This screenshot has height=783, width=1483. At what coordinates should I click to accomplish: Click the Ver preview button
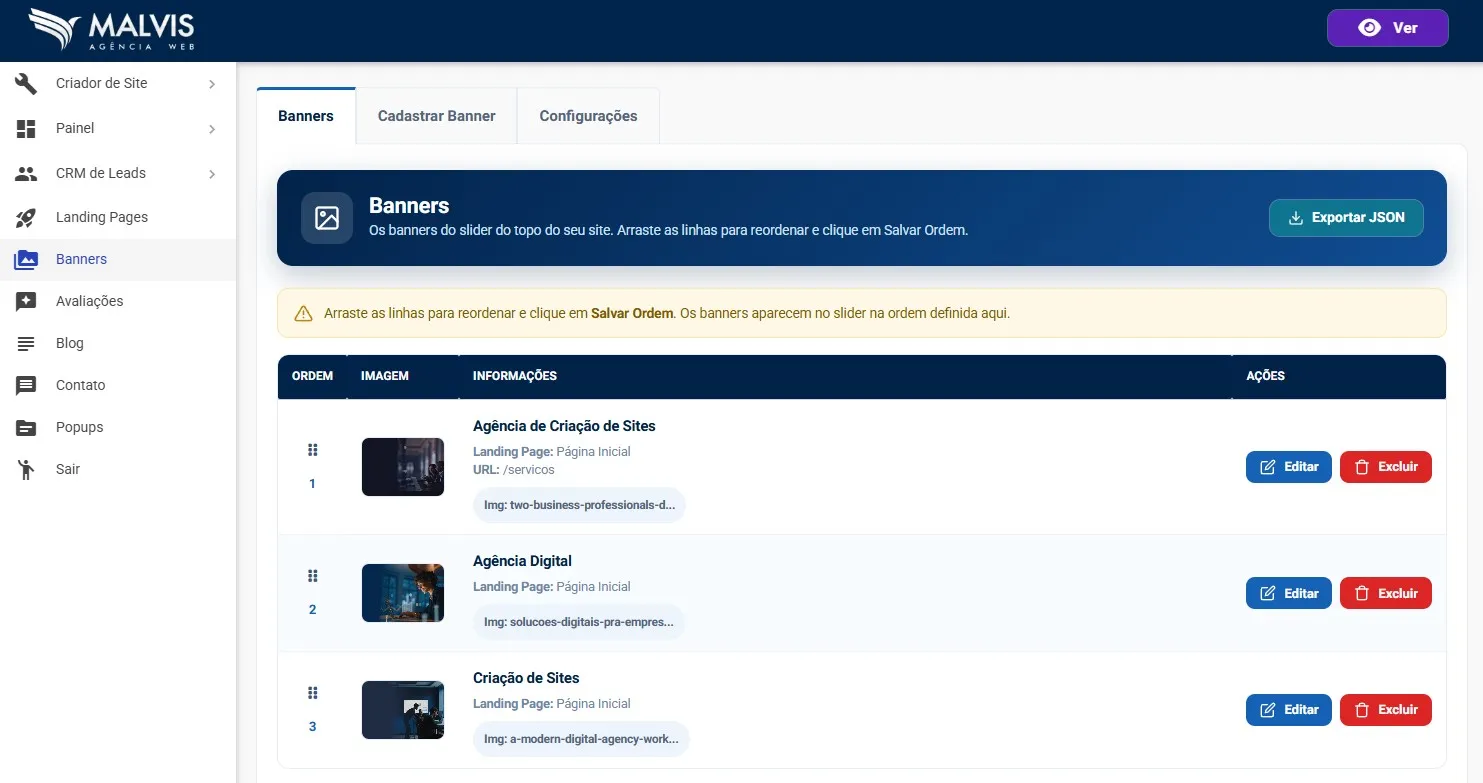pyautogui.click(x=1387, y=28)
